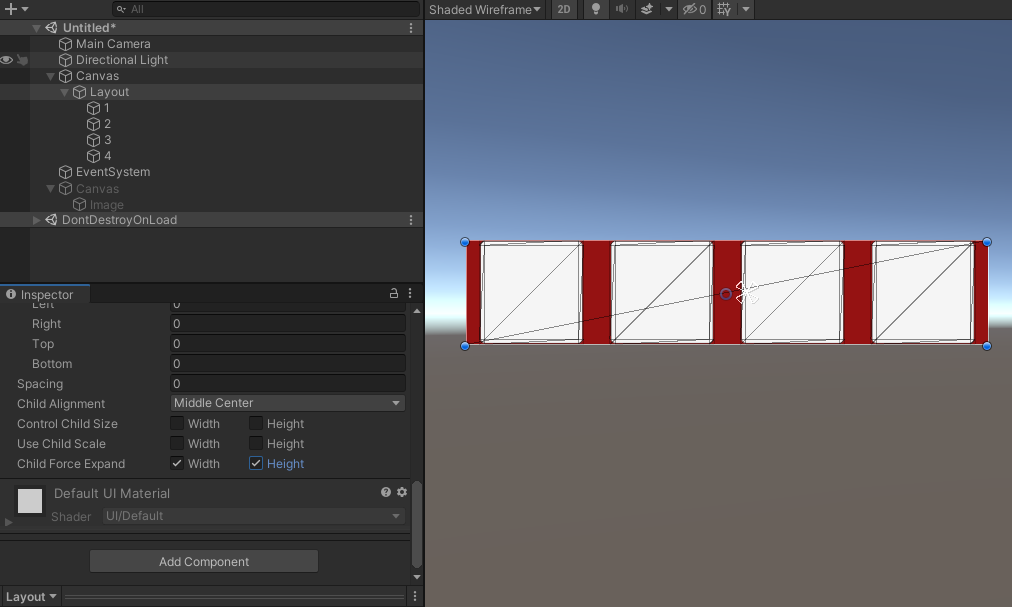Collapse the disabled Canvas object
The image size is (1012, 607).
[50, 189]
